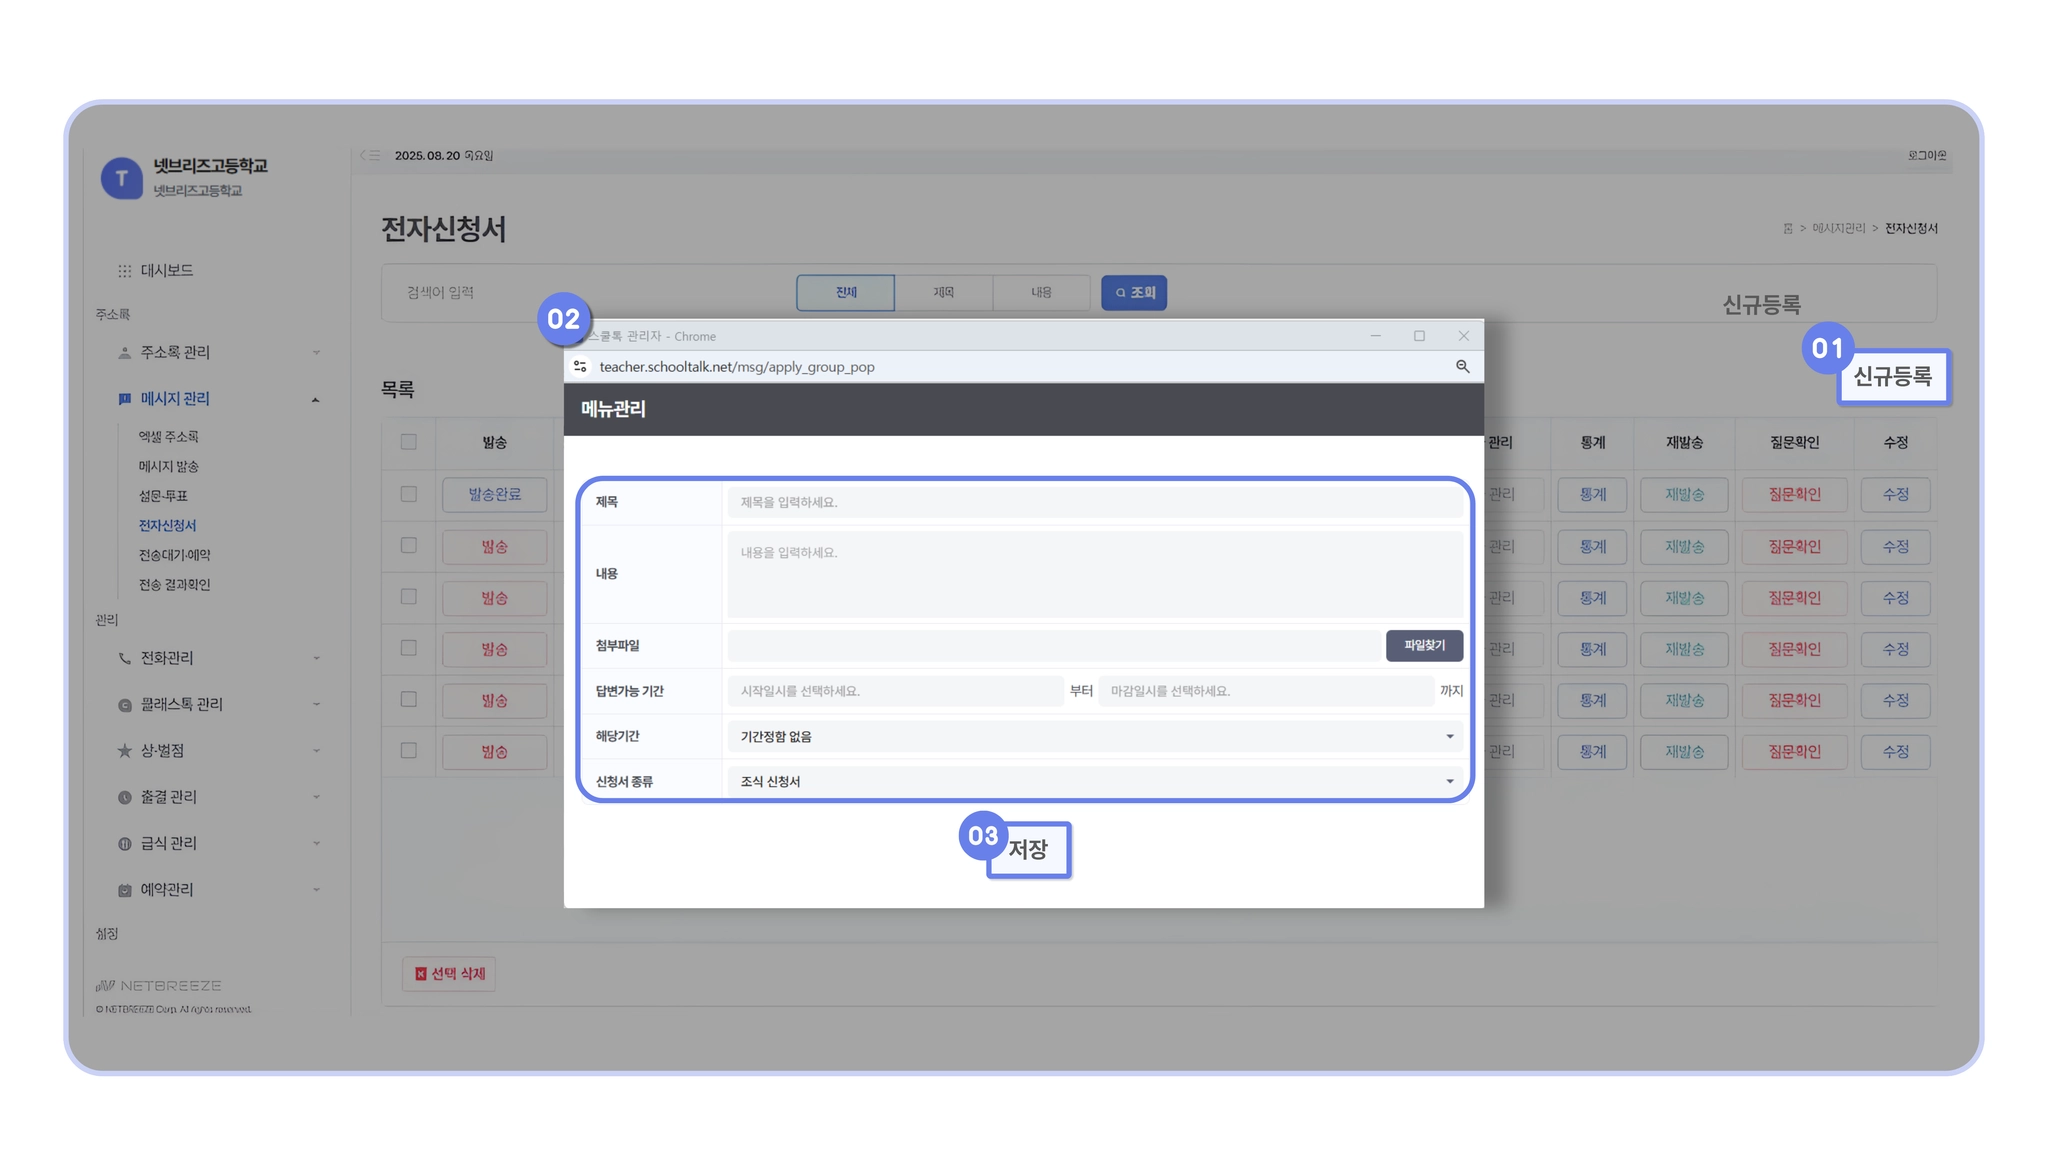Click the 저장 button
The width and height of the screenshot is (2048, 1152).
1029,850
